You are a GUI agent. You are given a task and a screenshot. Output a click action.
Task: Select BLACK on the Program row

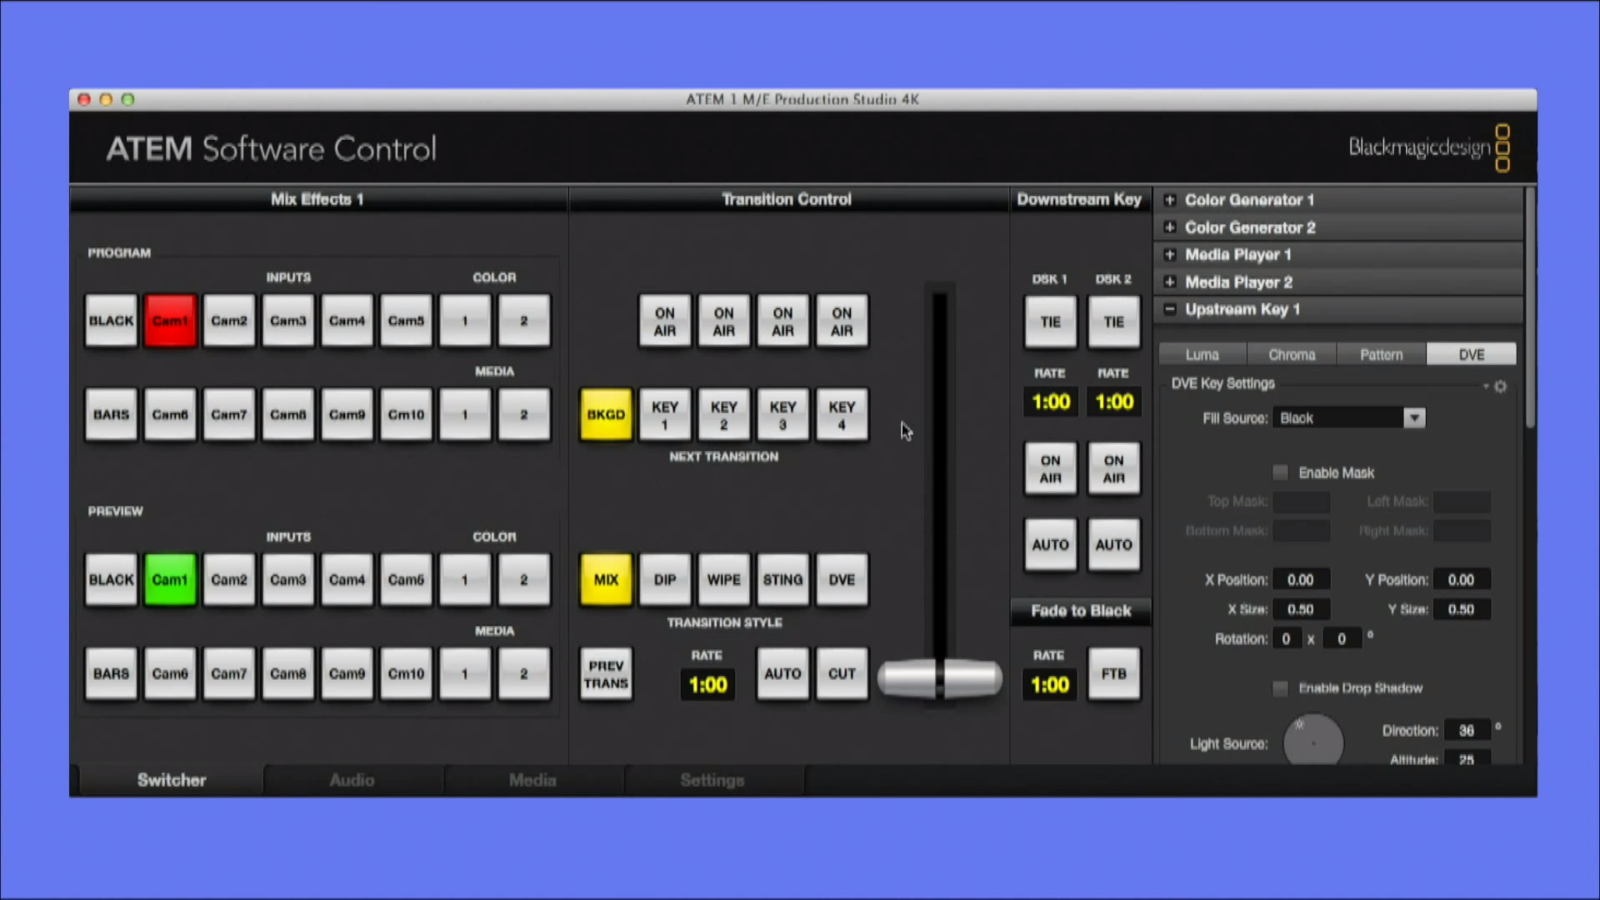(111, 321)
